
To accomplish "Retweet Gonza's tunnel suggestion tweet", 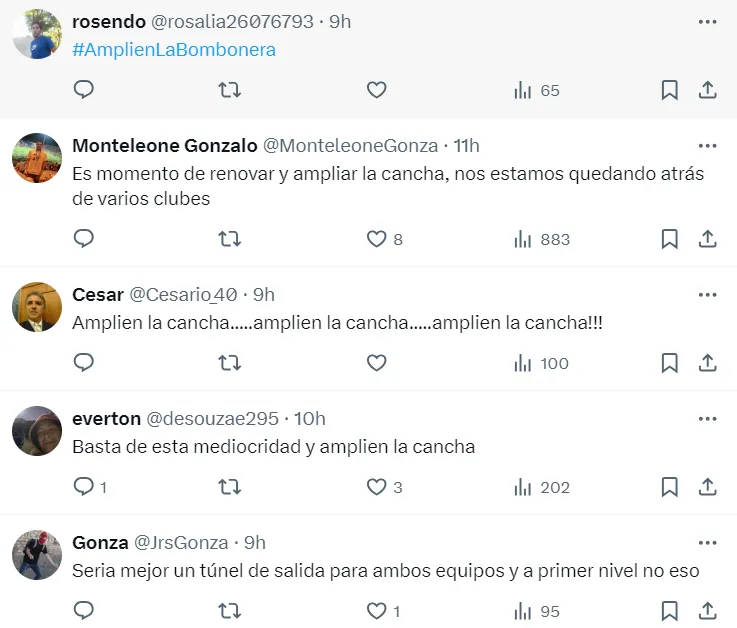I will (229, 611).
